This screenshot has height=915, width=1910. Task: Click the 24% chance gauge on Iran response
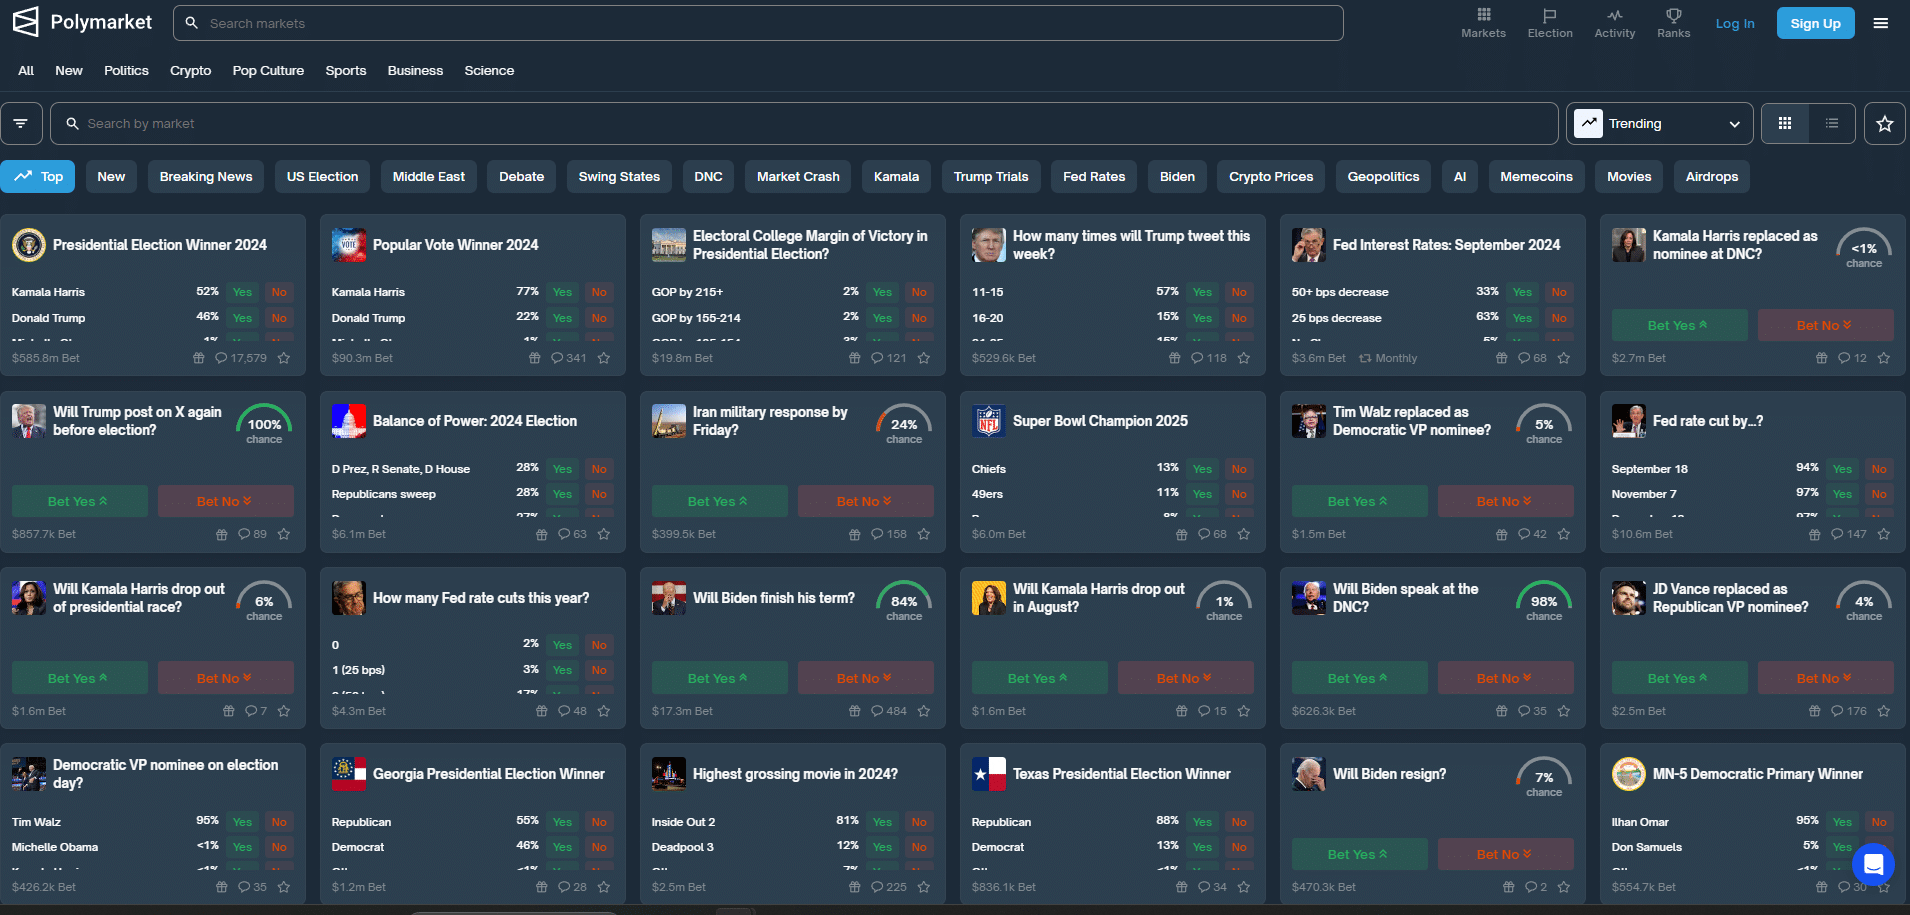(904, 426)
